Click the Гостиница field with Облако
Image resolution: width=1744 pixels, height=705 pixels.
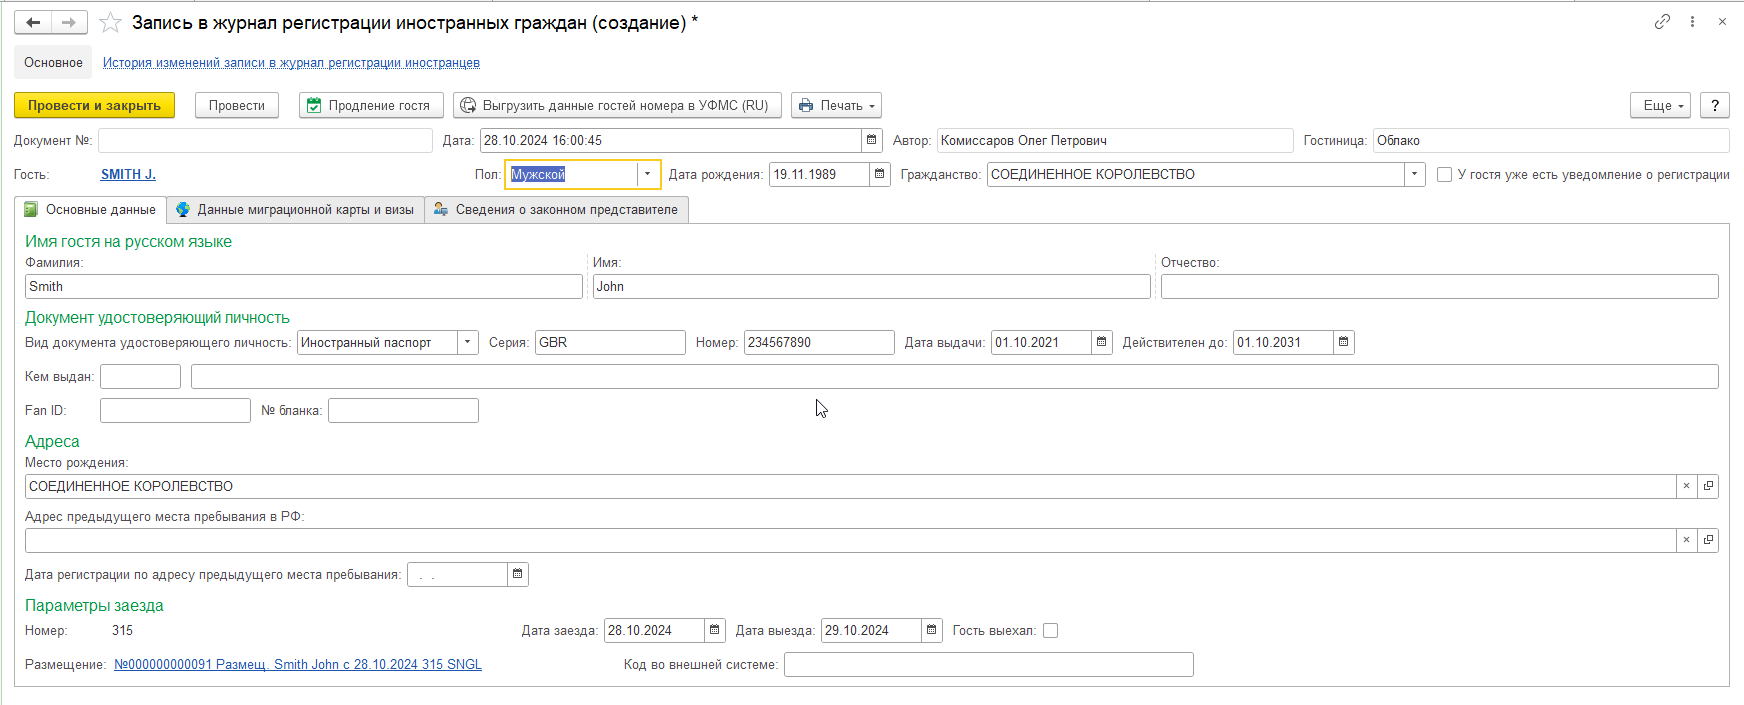coord(1551,140)
